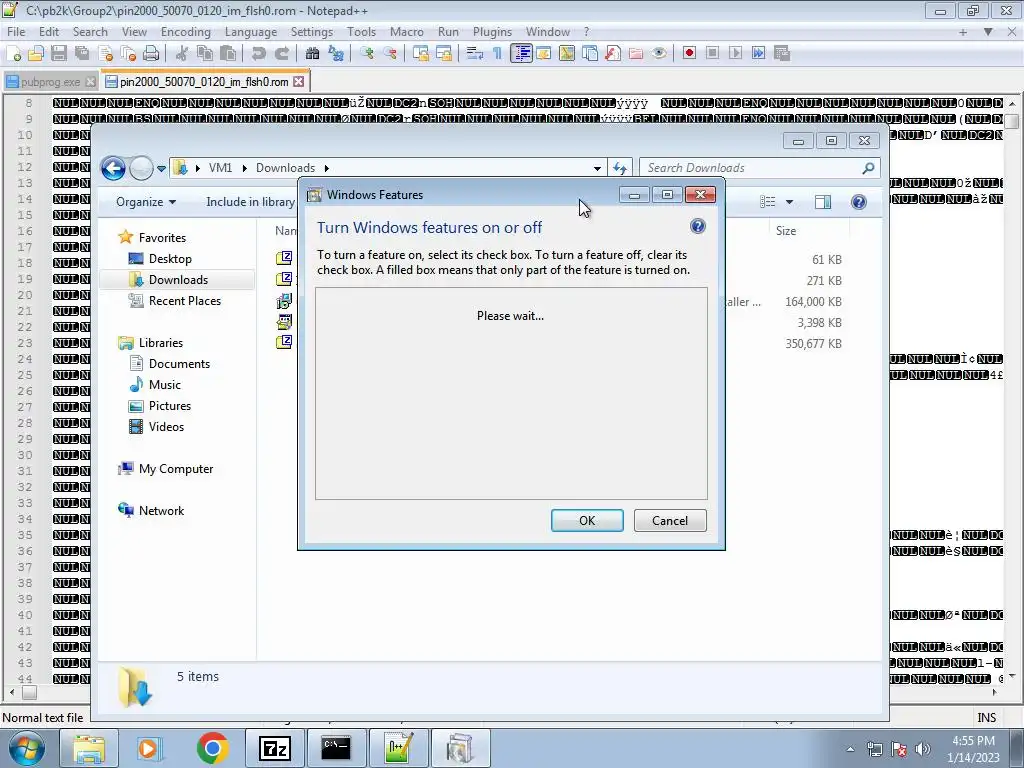Expand the arrow after Downloads breadcrumb
The image size is (1024, 768).
(x=327, y=168)
